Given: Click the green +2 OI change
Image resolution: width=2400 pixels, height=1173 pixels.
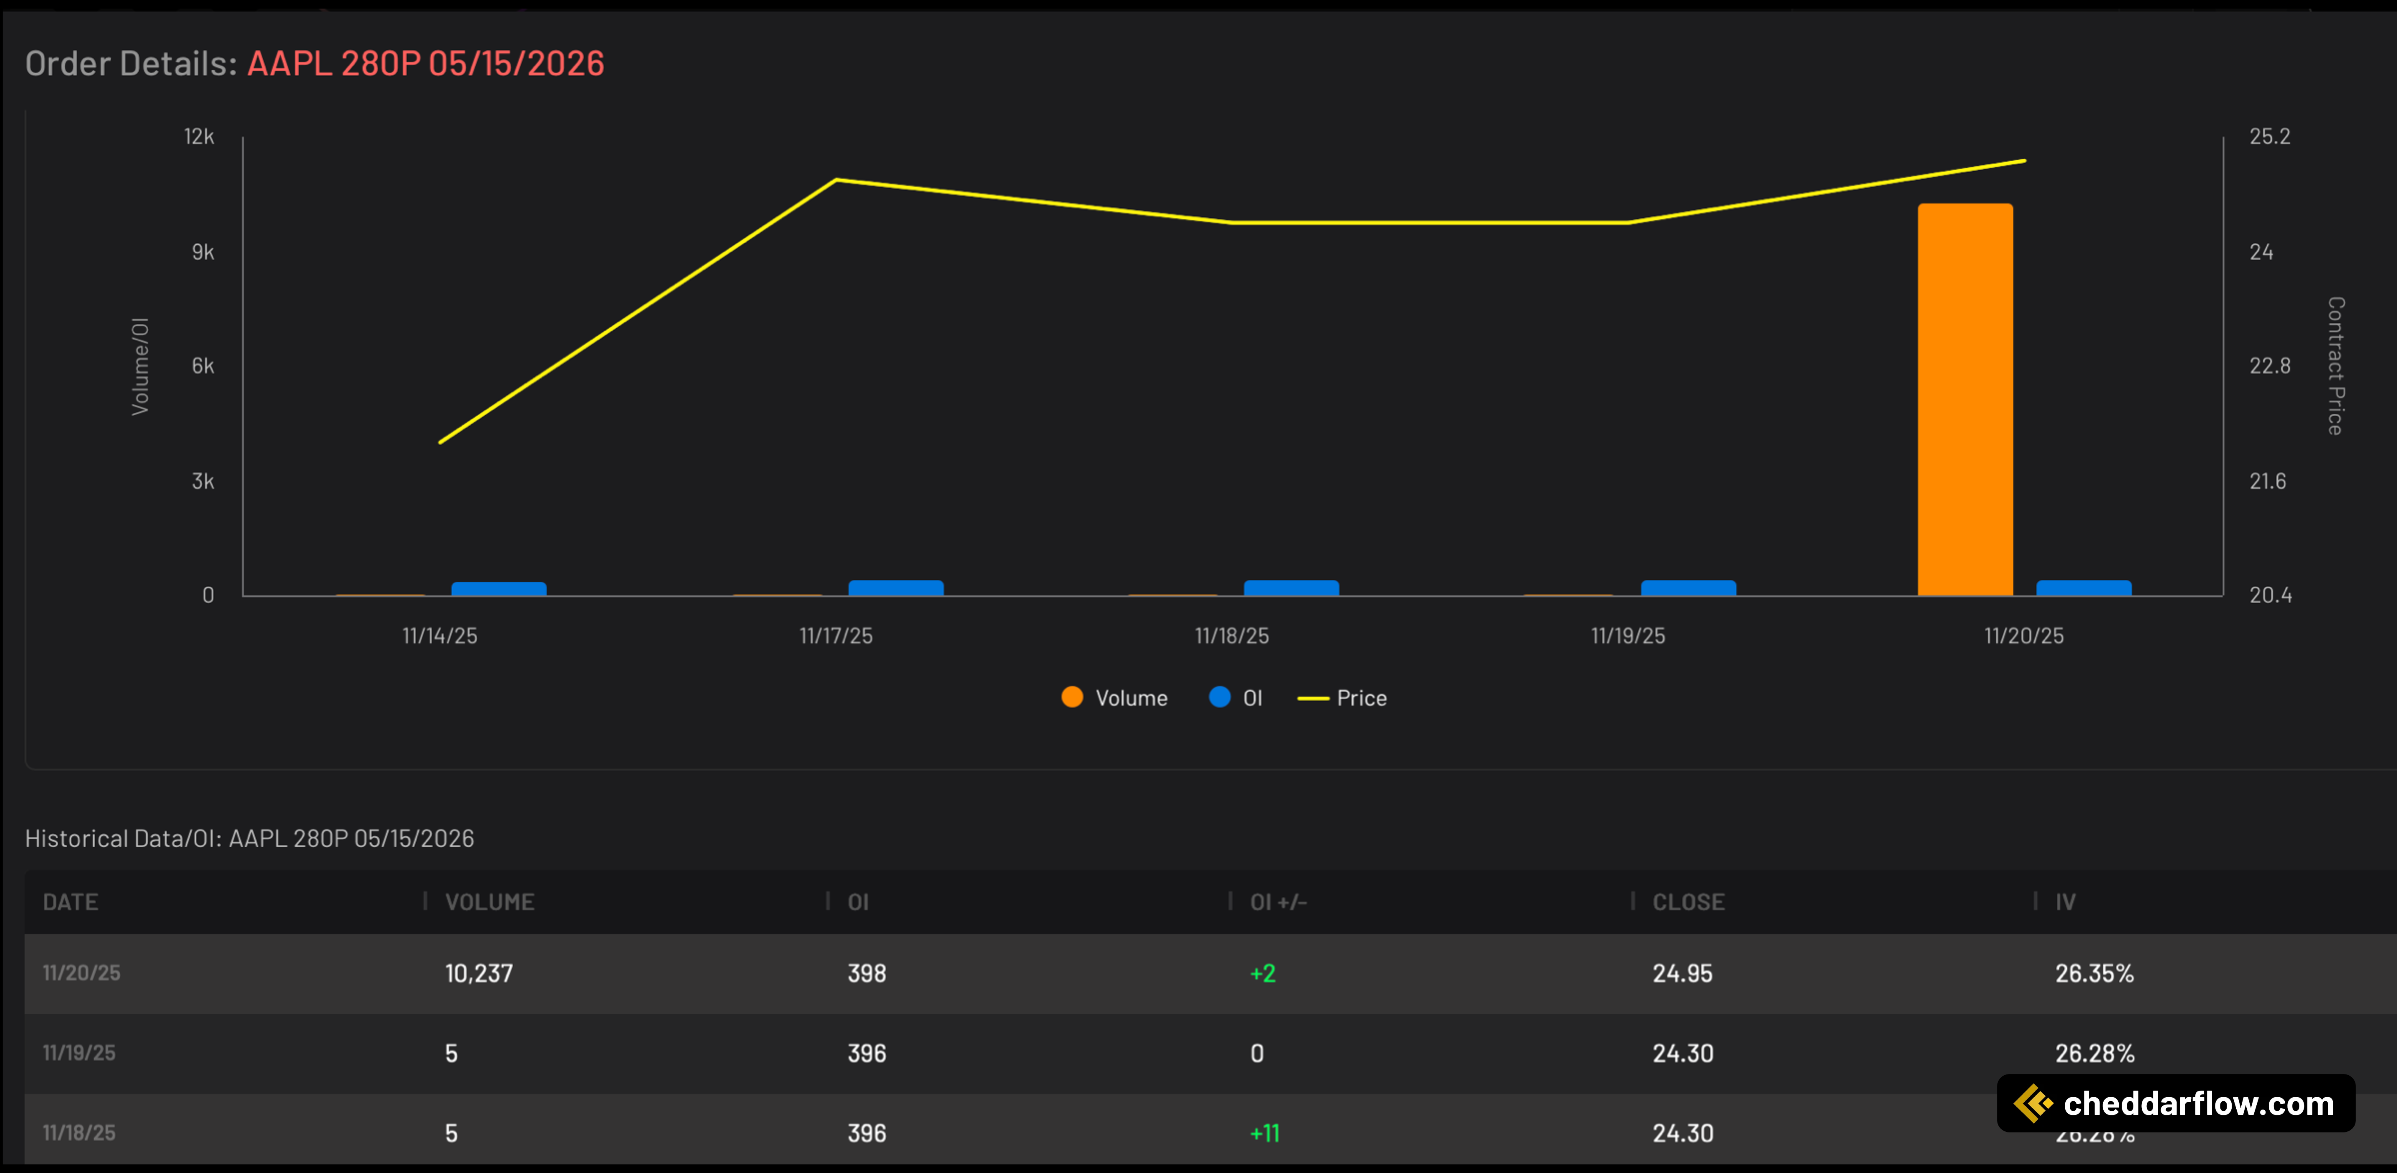Looking at the screenshot, I should [1263, 973].
